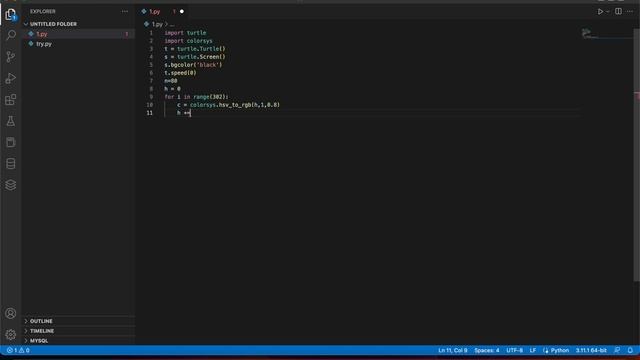Click the feedback icon in status bar

pos(618,350)
